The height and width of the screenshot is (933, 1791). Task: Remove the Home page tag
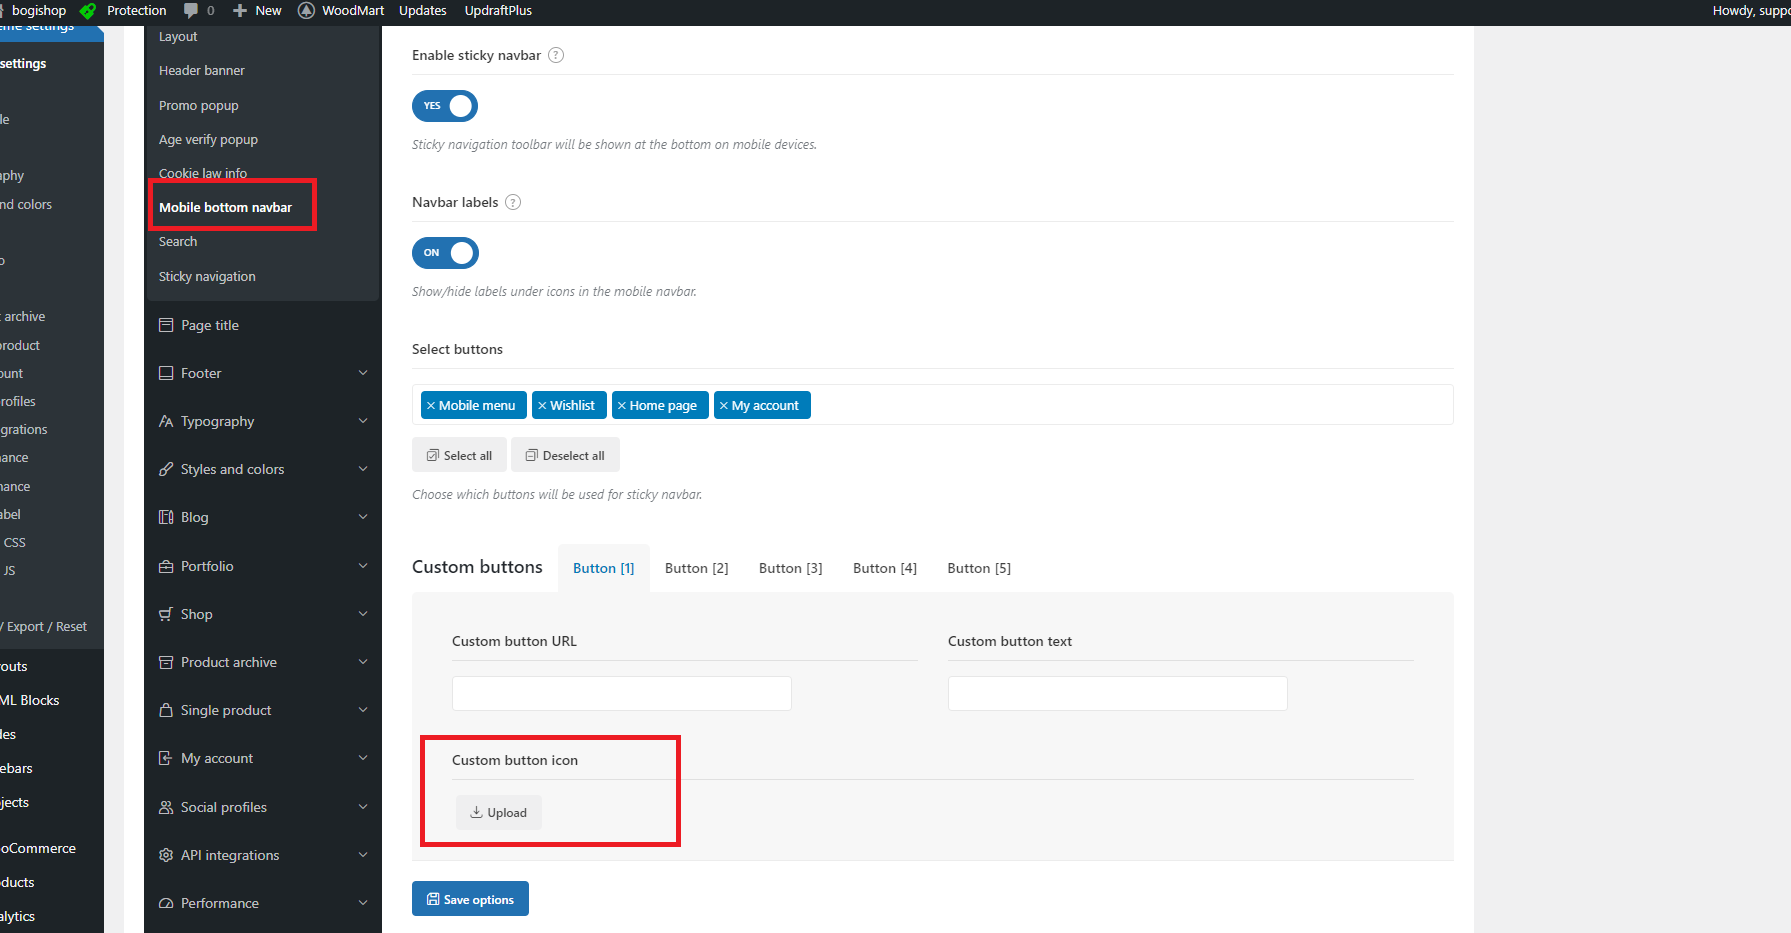point(622,406)
